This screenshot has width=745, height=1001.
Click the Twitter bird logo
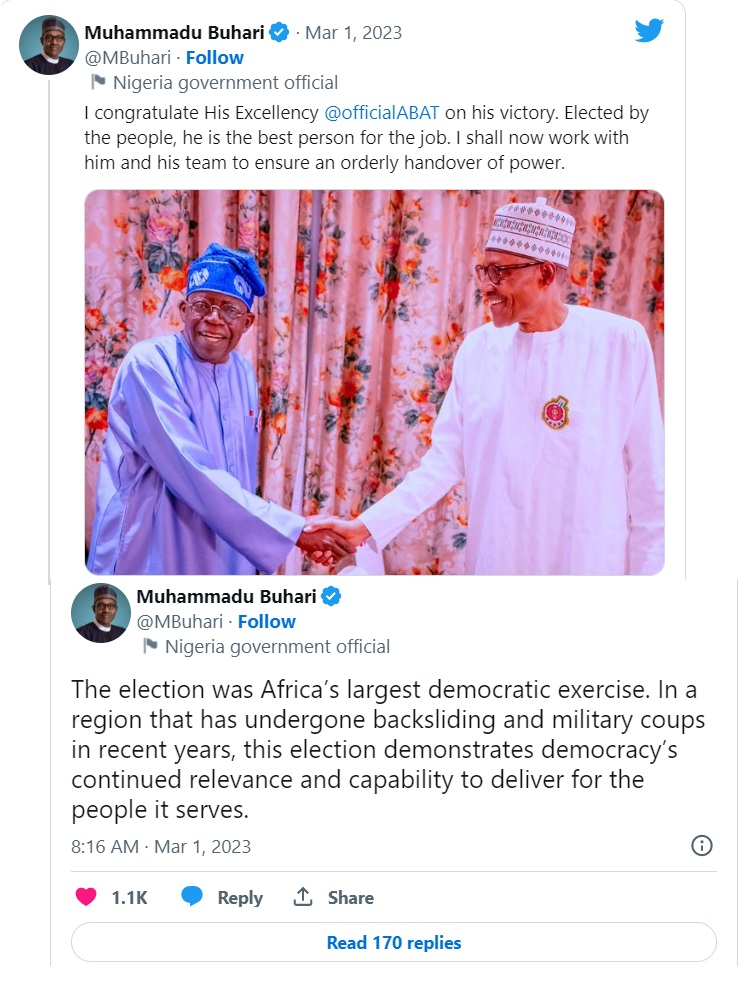649,31
